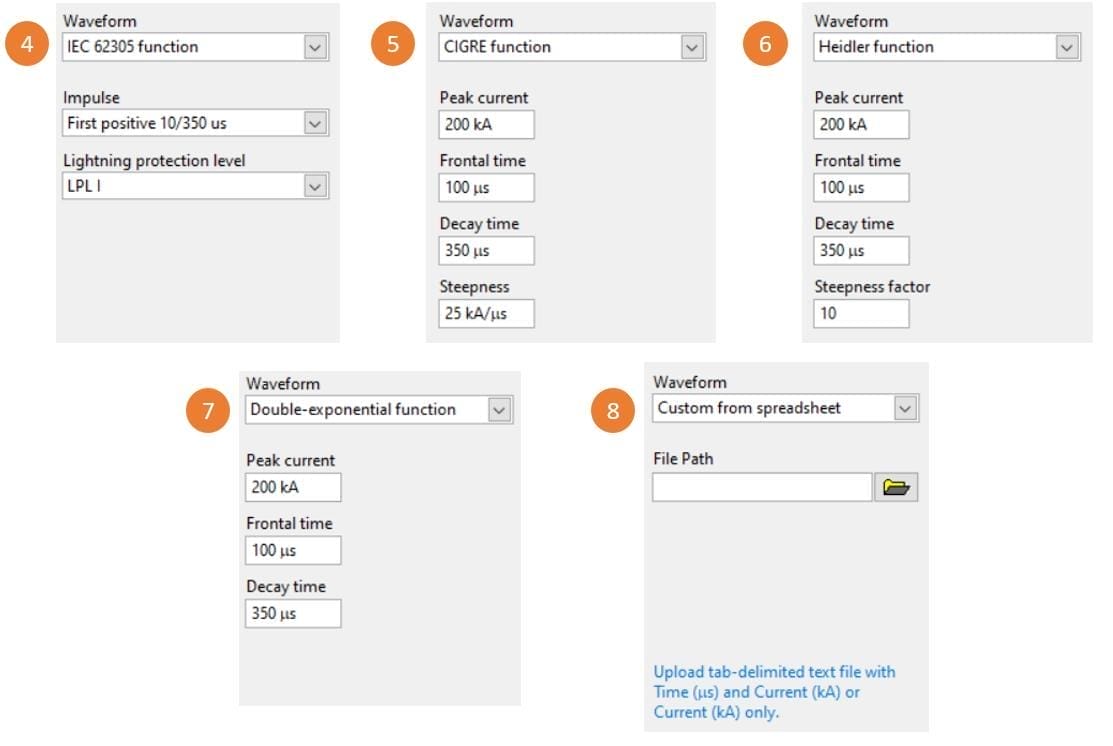Click the empty File Path input box

[x=763, y=486]
